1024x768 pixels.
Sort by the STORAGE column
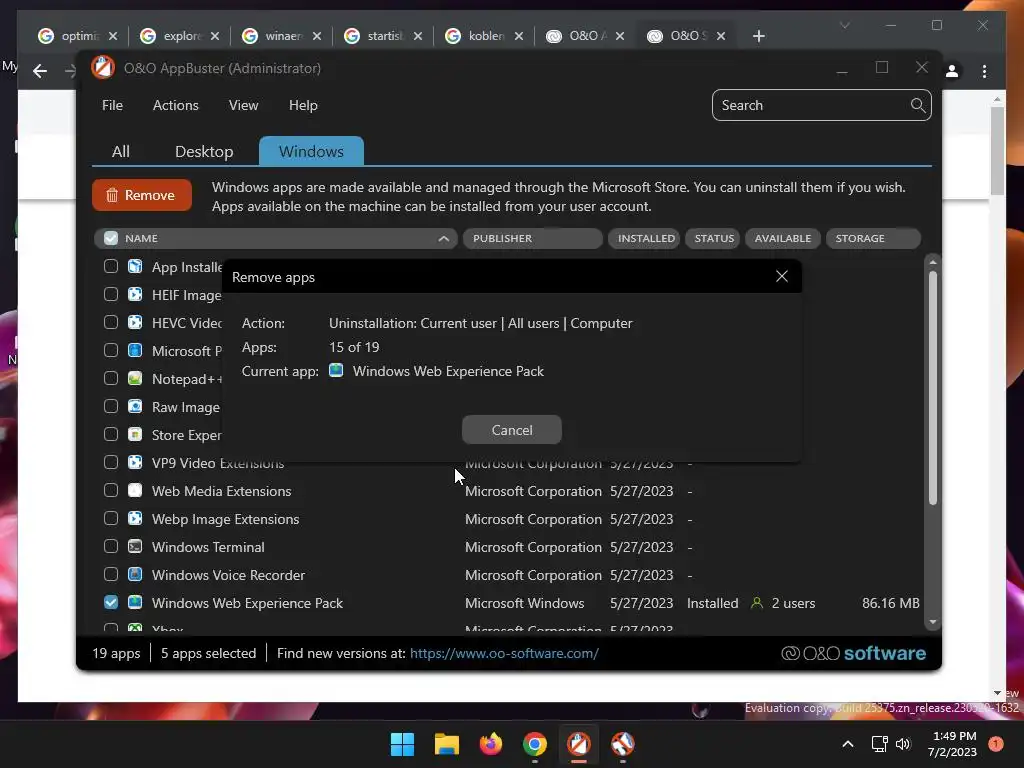pos(873,238)
